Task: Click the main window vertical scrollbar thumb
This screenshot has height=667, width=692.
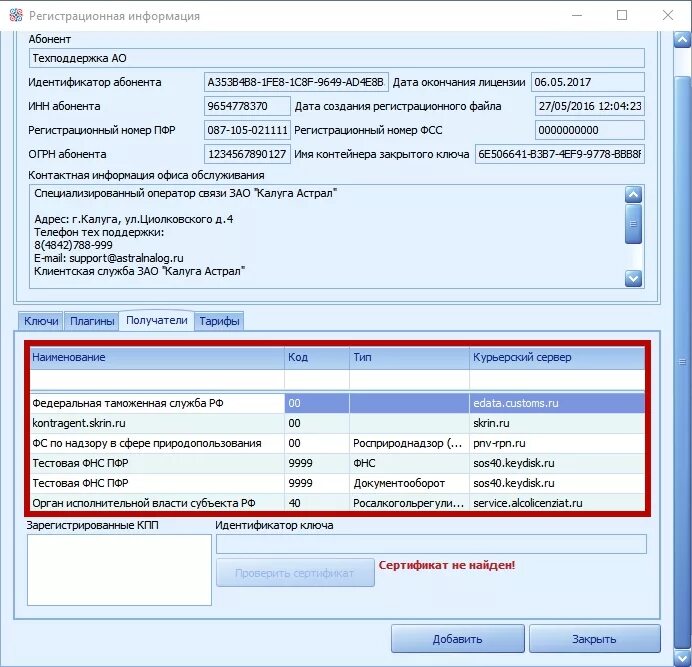Action: [682, 362]
